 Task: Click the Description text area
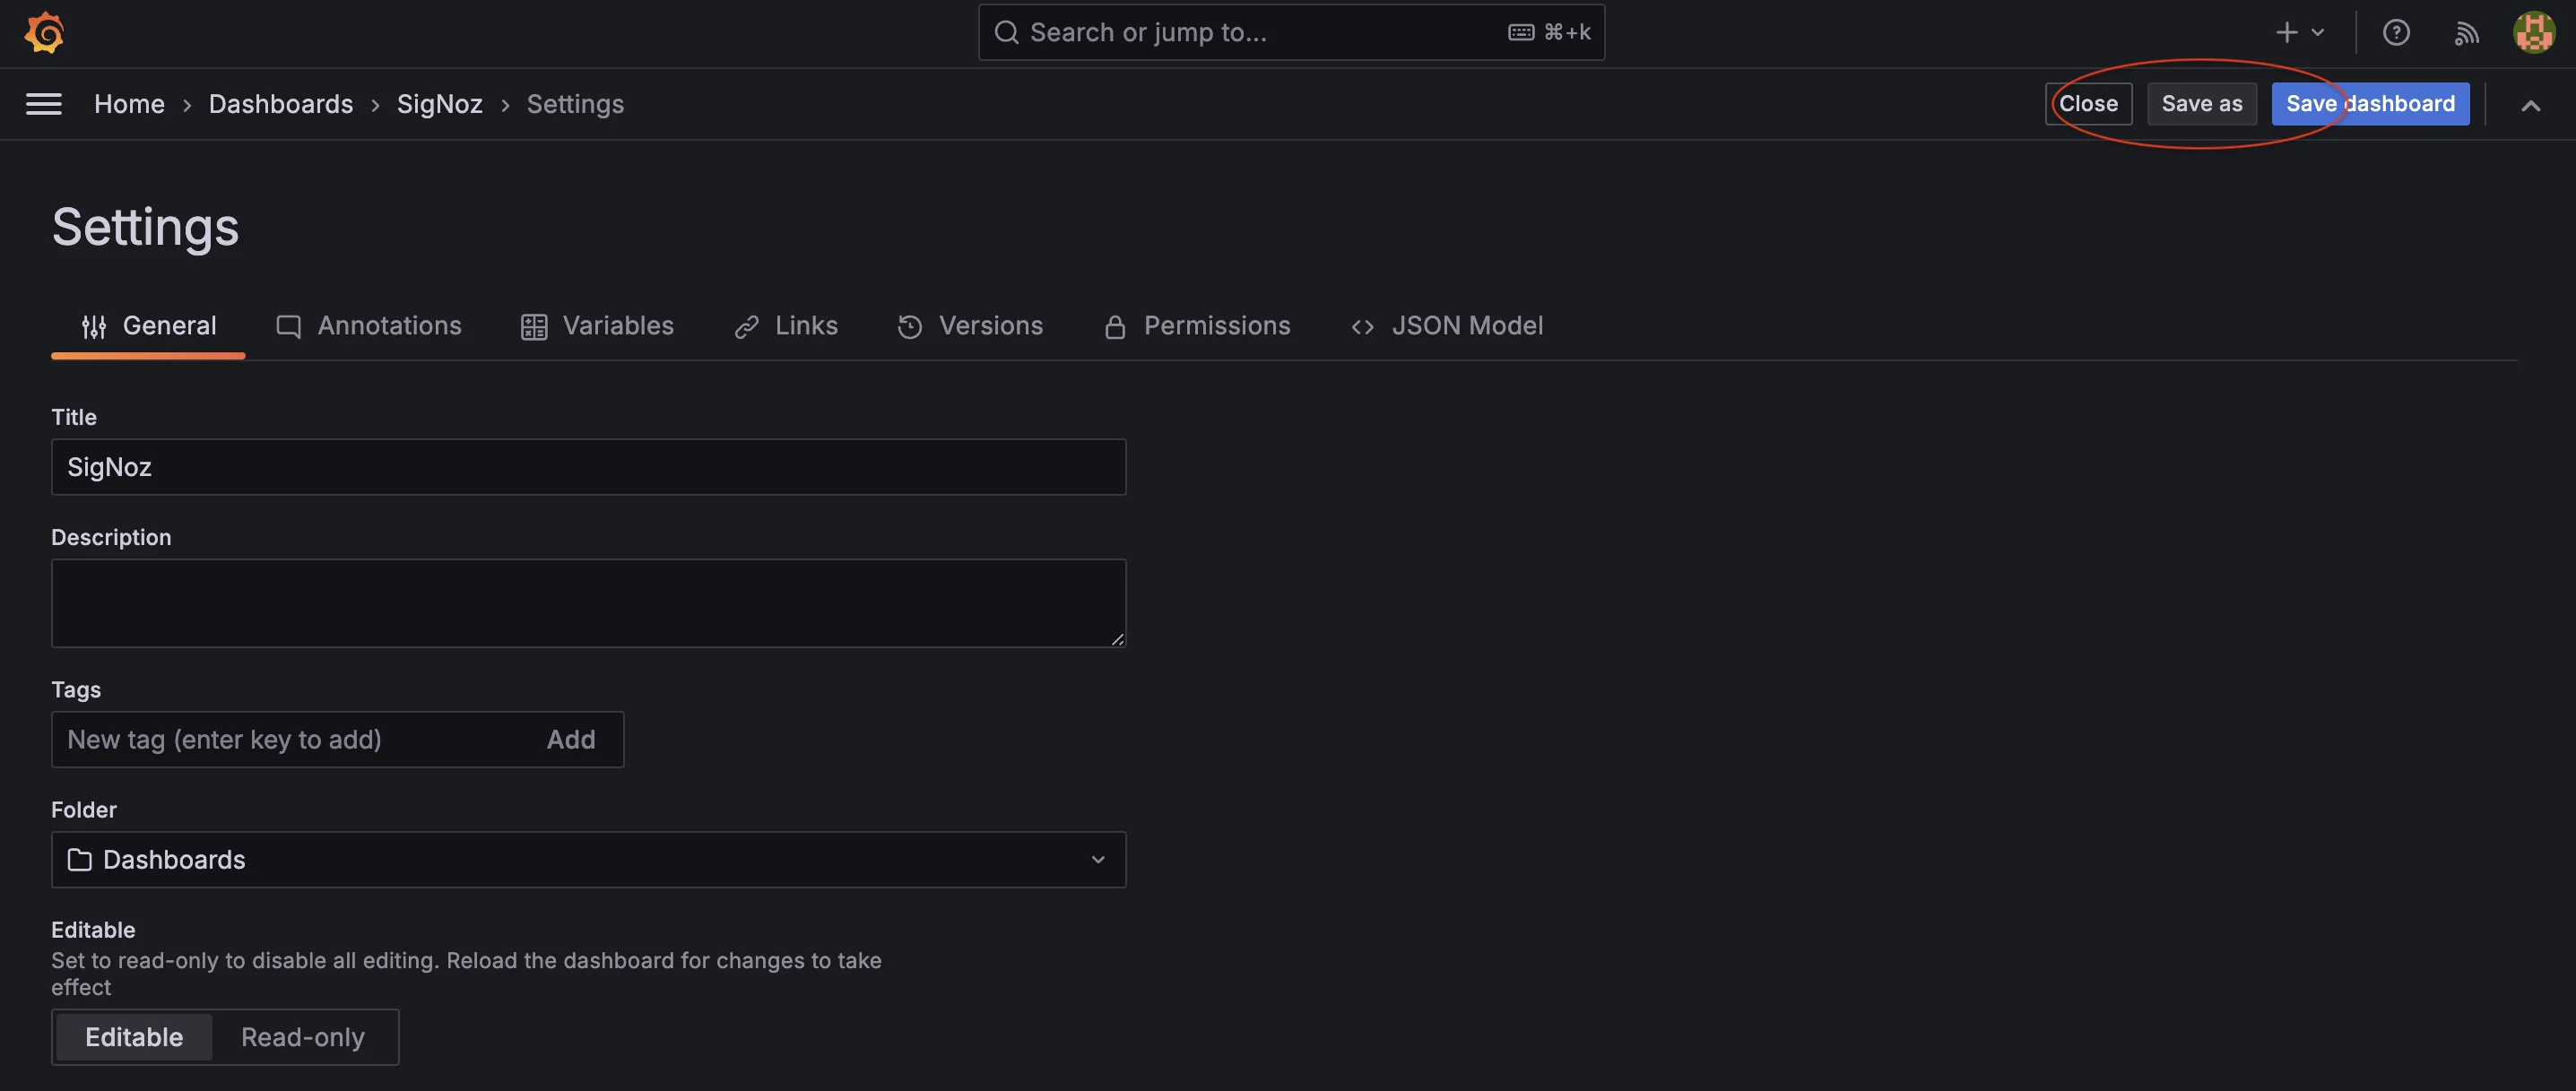(x=588, y=603)
